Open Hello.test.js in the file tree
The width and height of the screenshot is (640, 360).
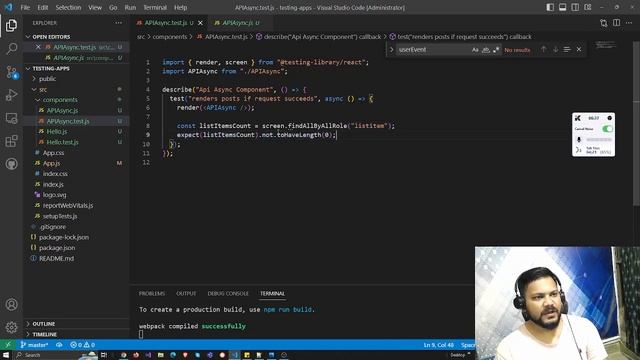[62, 142]
